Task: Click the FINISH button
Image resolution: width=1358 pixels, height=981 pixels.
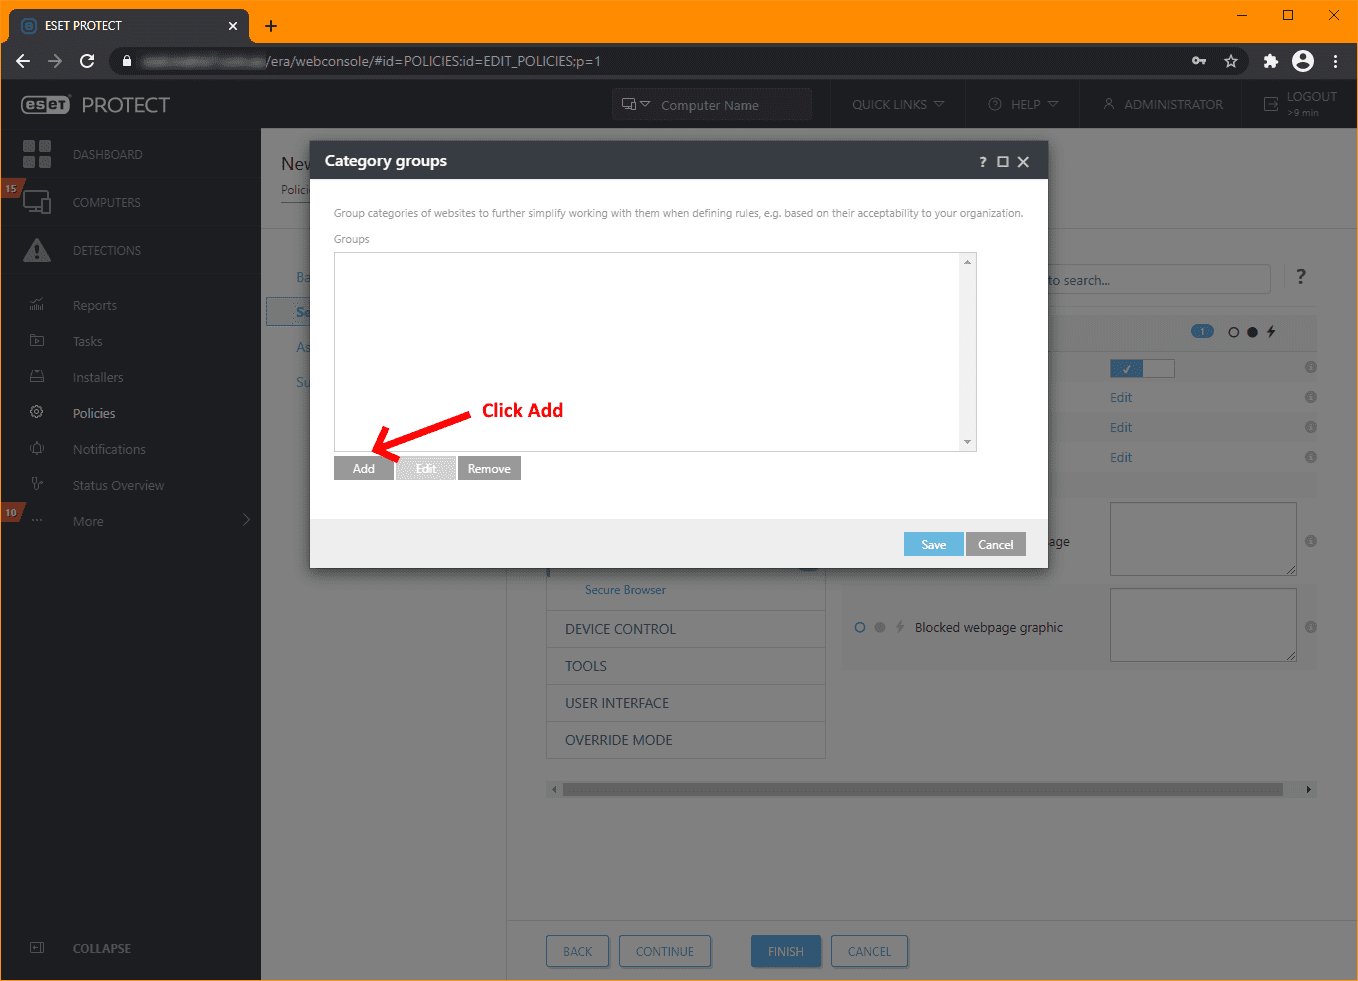Action: point(786,951)
